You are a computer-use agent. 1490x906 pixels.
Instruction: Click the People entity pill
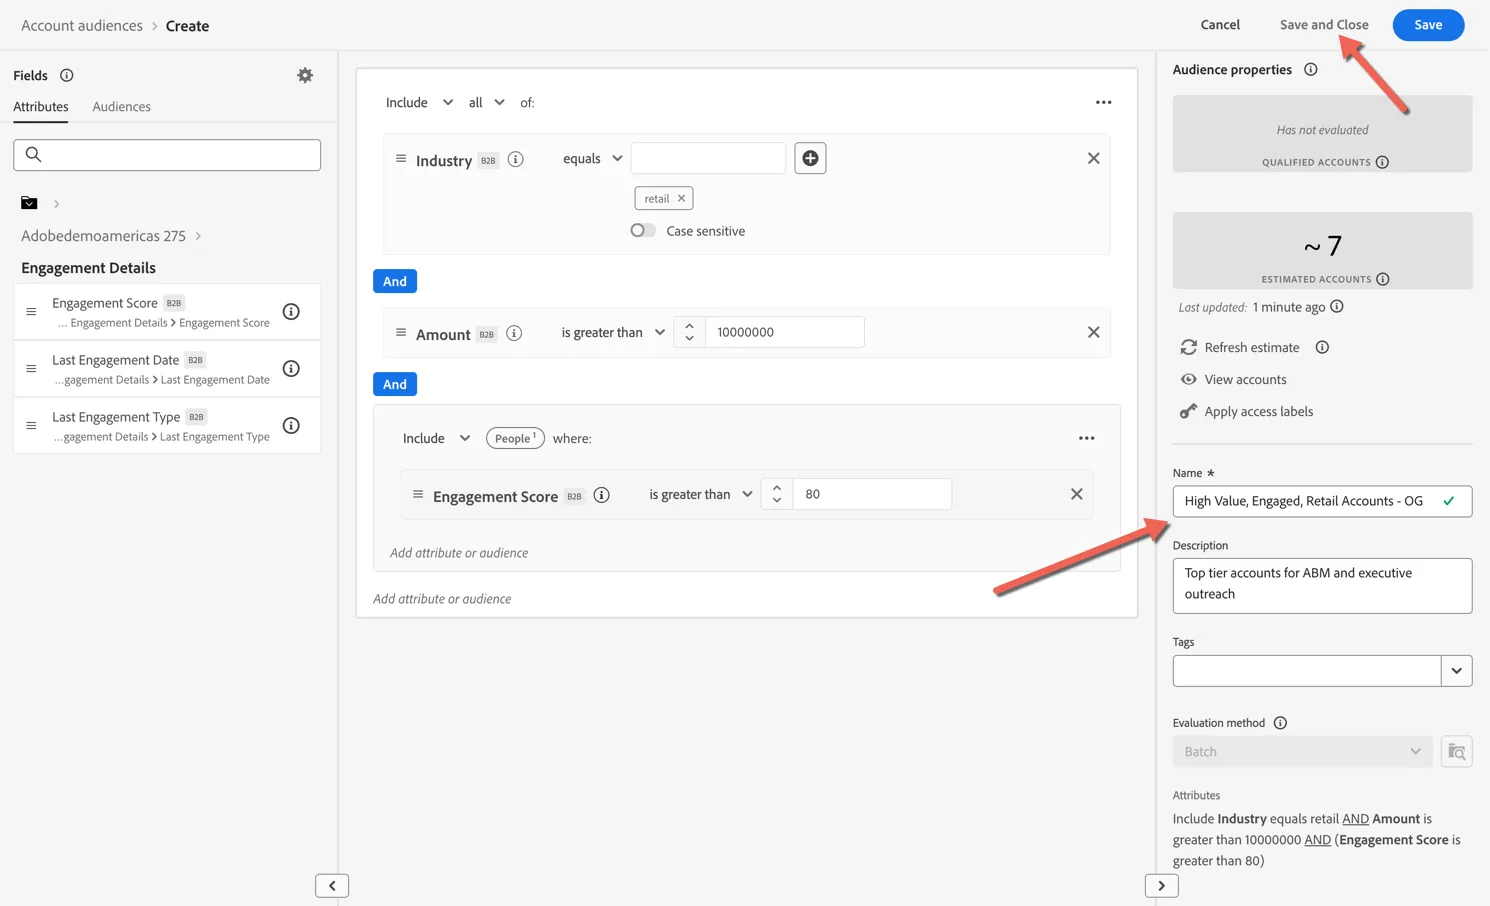coord(515,438)
